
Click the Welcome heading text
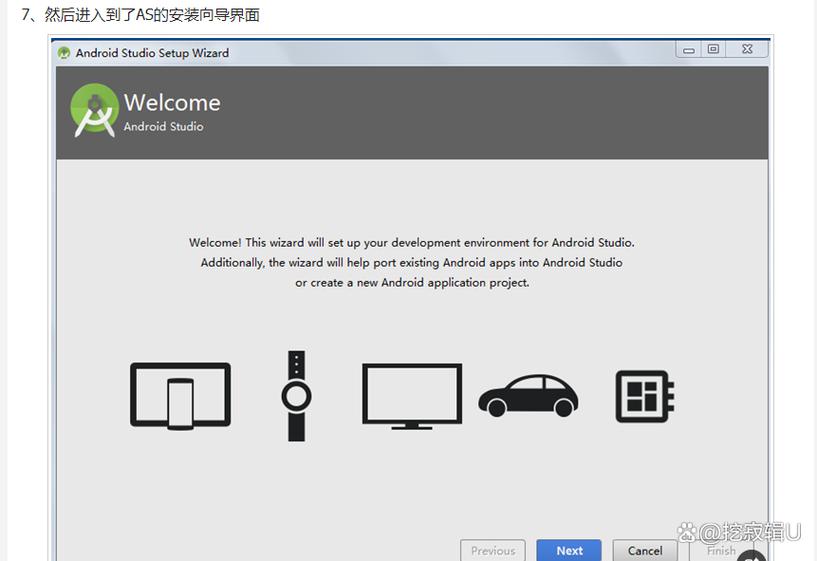[172, 102]
